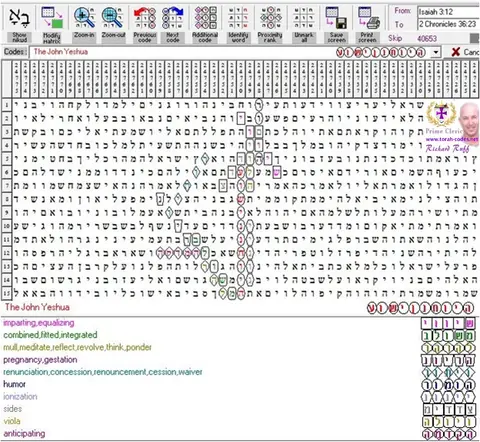This screenshot has height=442, width=480.
Task: Click the Zoom-out label button
Action: [113, 37]
